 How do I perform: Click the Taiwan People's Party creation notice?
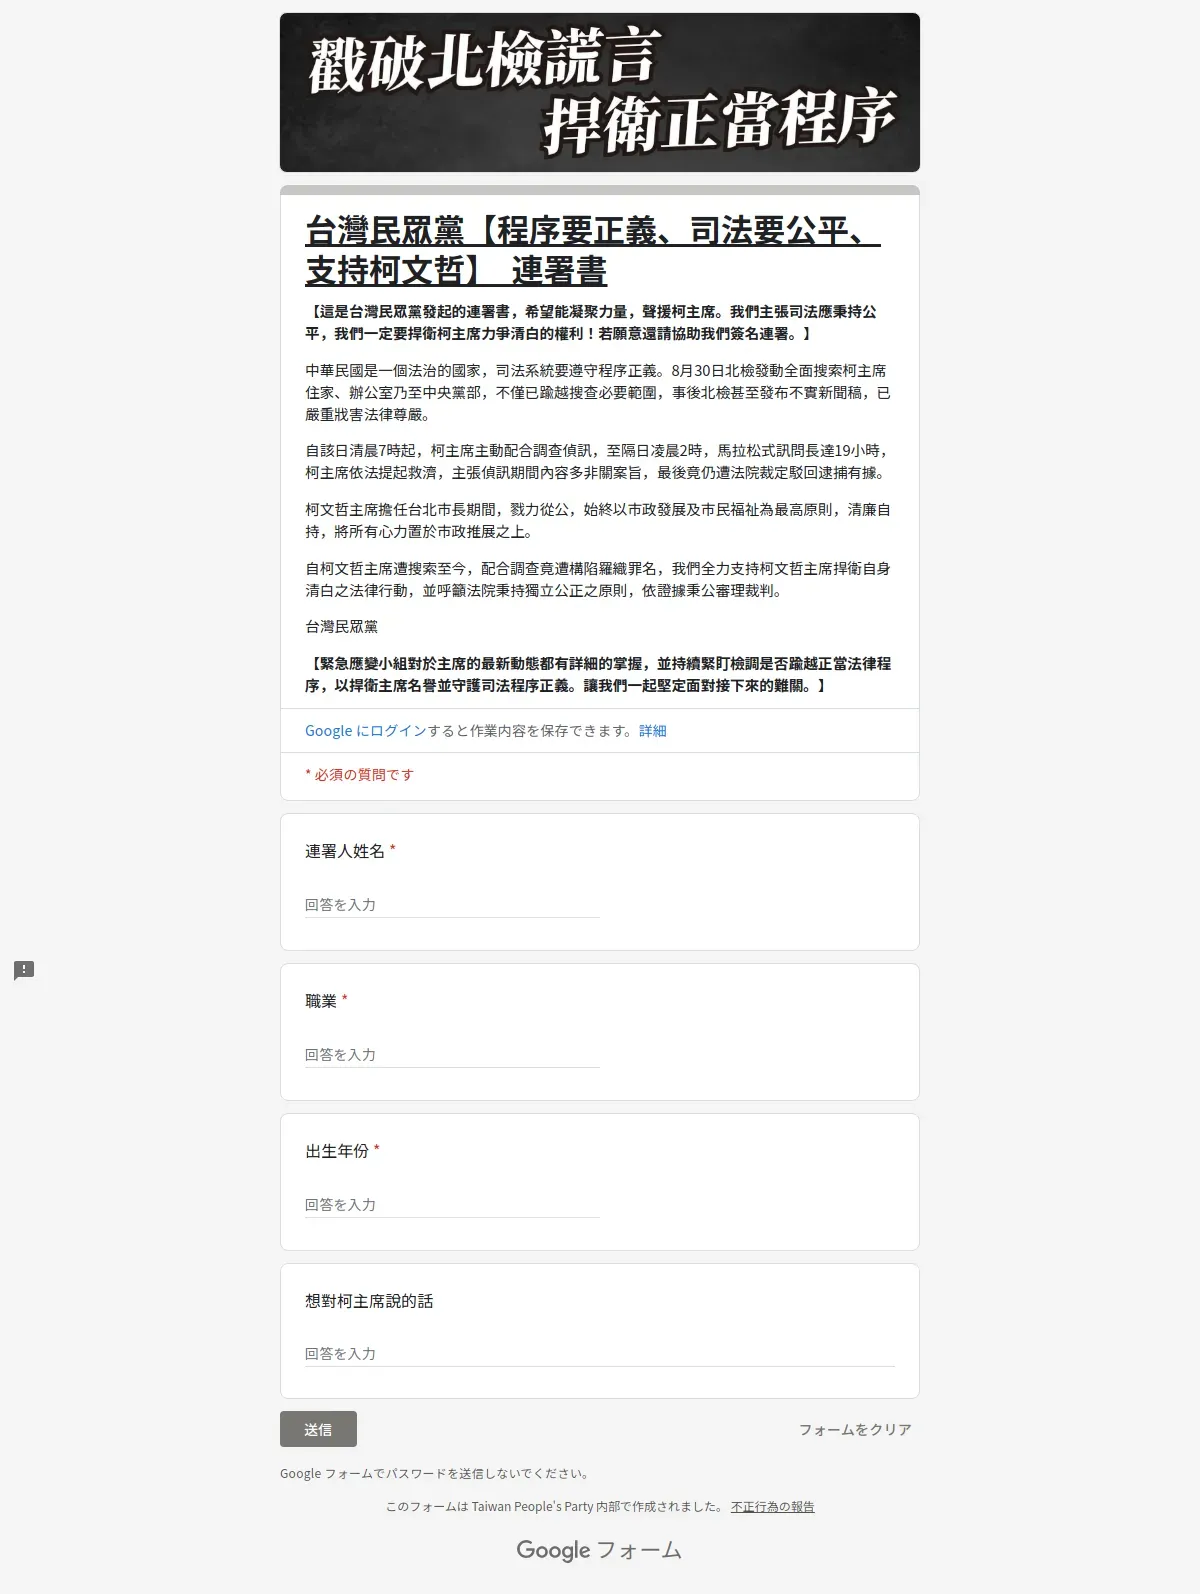point(554,1507)
